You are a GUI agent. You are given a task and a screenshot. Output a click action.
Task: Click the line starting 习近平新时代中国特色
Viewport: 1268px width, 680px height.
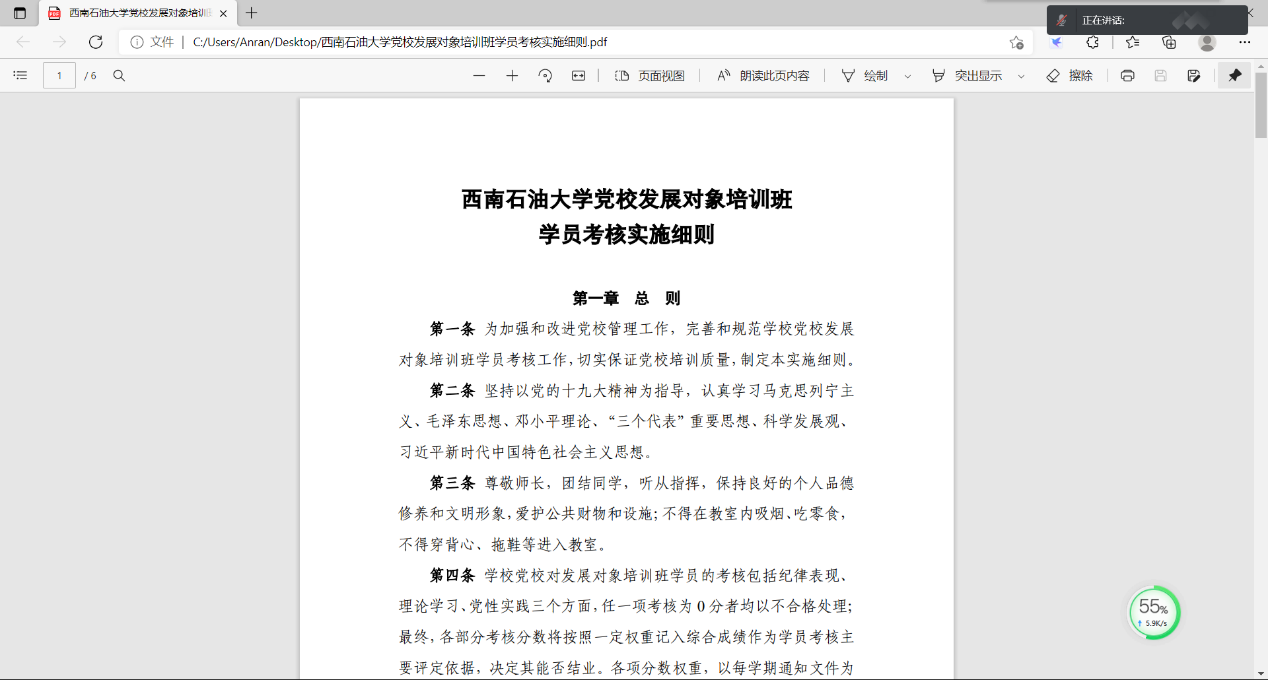click(x=526, y=452)
